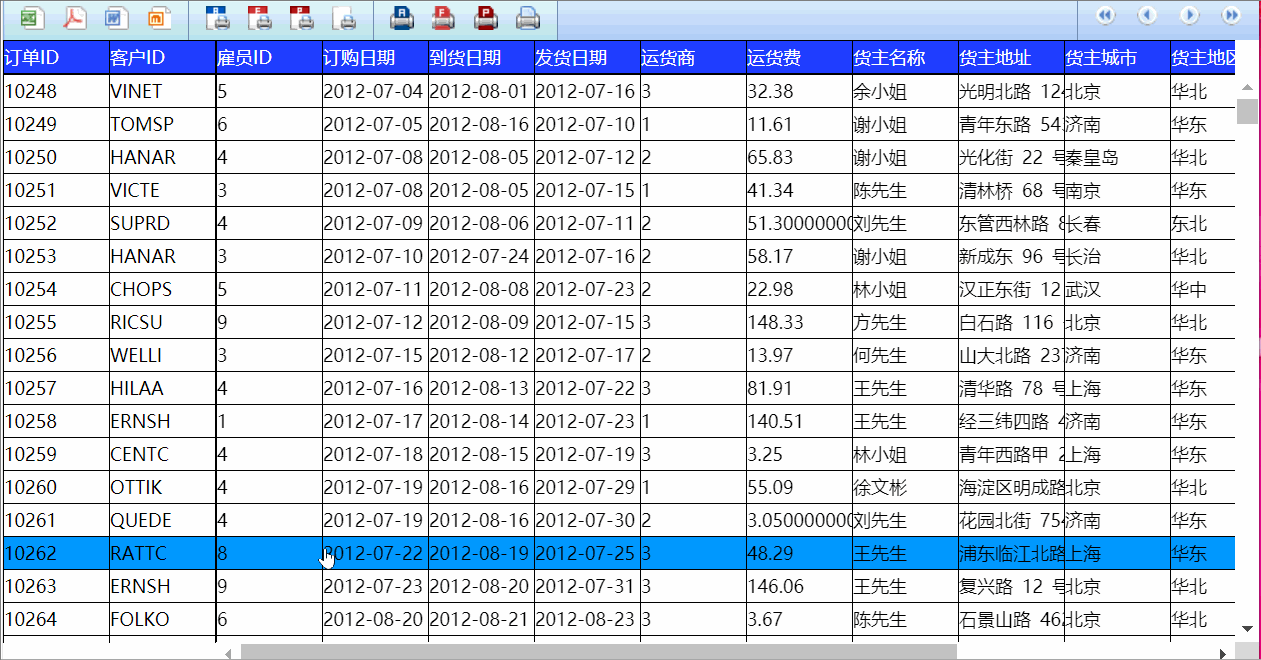Click the 货主城市 column header

[1117, 58]
